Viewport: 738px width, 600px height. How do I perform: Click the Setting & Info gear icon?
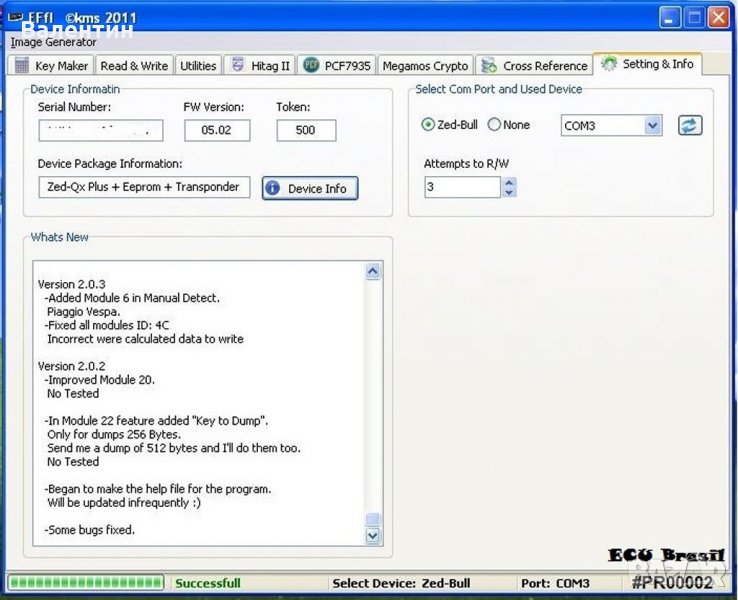click(x=609, y=64)
